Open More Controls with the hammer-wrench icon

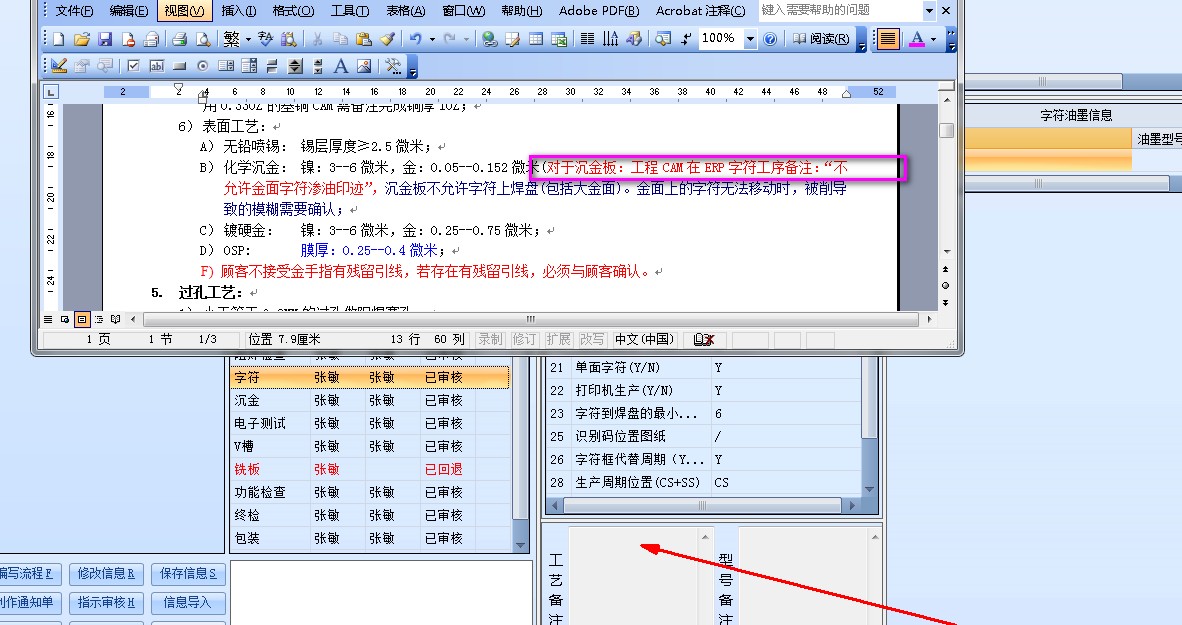(393, 66)
